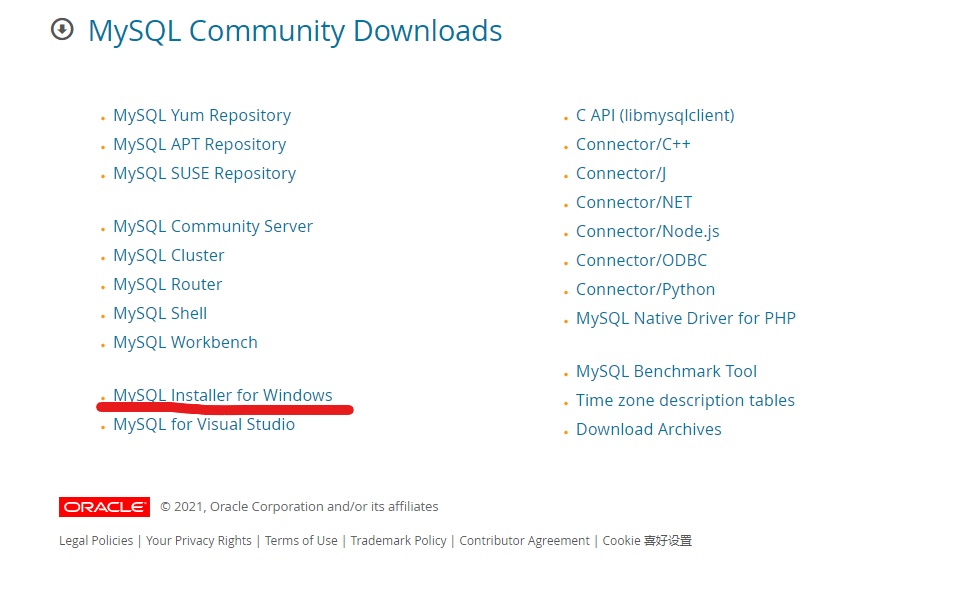The width and height of the screenshot is (975, 600).
Task: Open MySQL SUSE Repository link
Action: 205,173
